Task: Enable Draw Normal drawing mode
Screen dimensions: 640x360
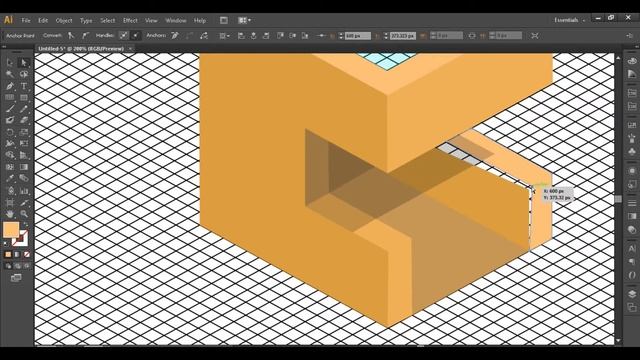Action: coord(8,266)
